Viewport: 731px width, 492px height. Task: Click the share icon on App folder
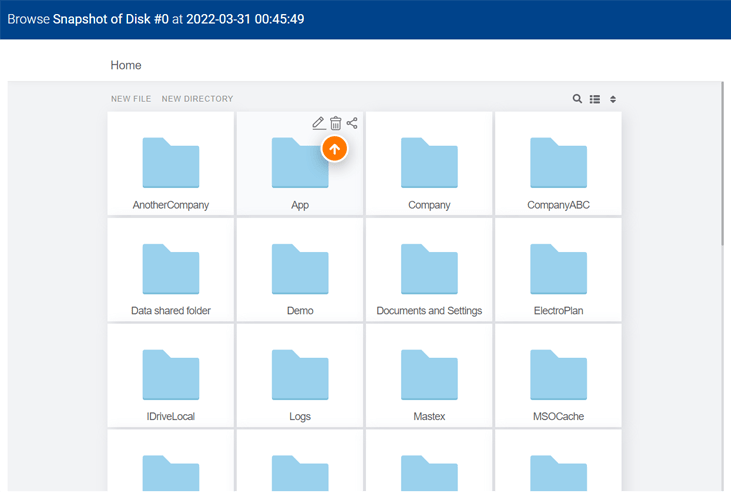point(352,123)
